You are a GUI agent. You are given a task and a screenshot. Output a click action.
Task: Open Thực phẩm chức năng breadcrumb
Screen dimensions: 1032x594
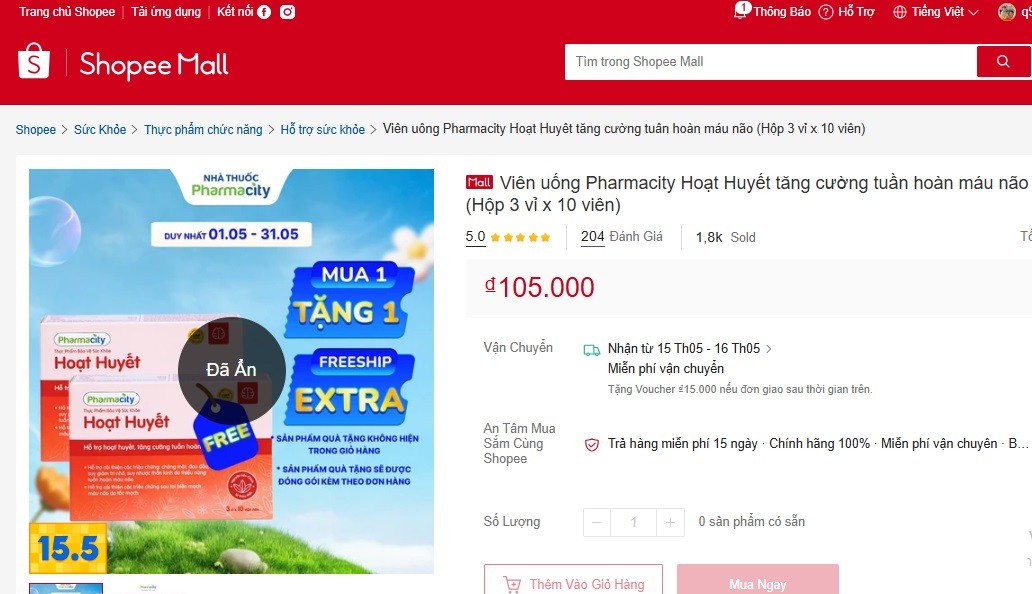click(x=203, y=130)
